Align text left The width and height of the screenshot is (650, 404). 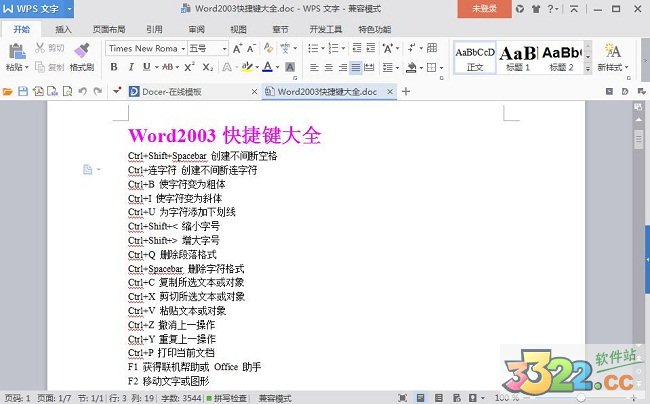[314, 67]
